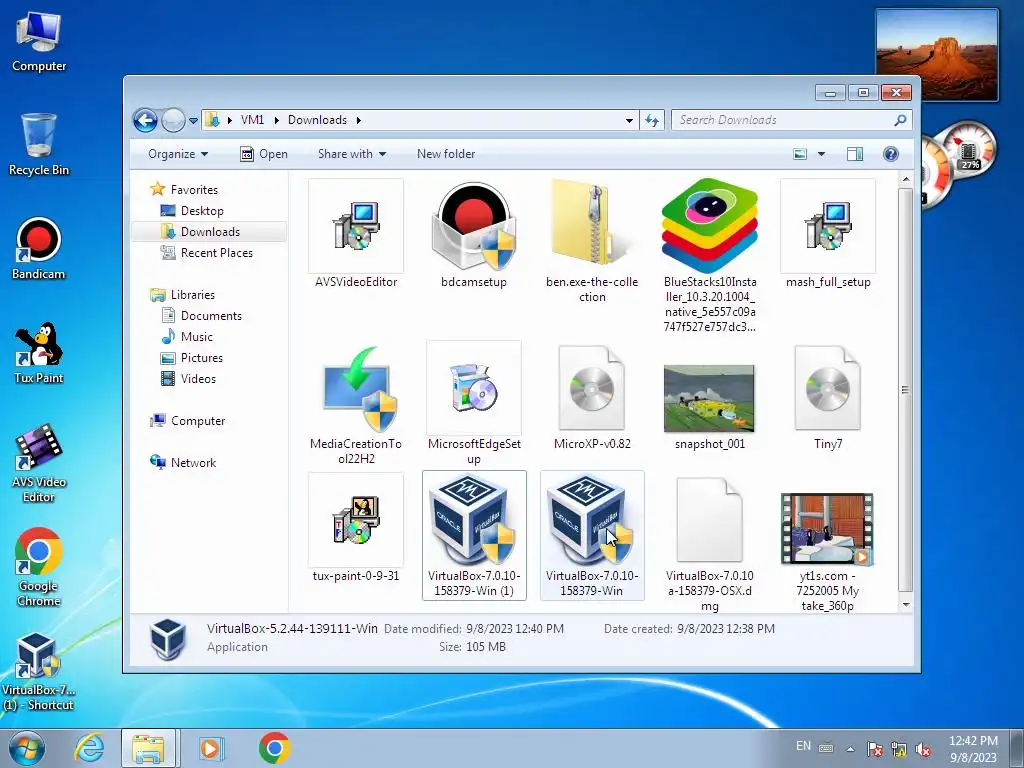The width and height of the screenshot is (1024, 768).
Task: Click the muted volume tray icon
Action: point(923,750)
